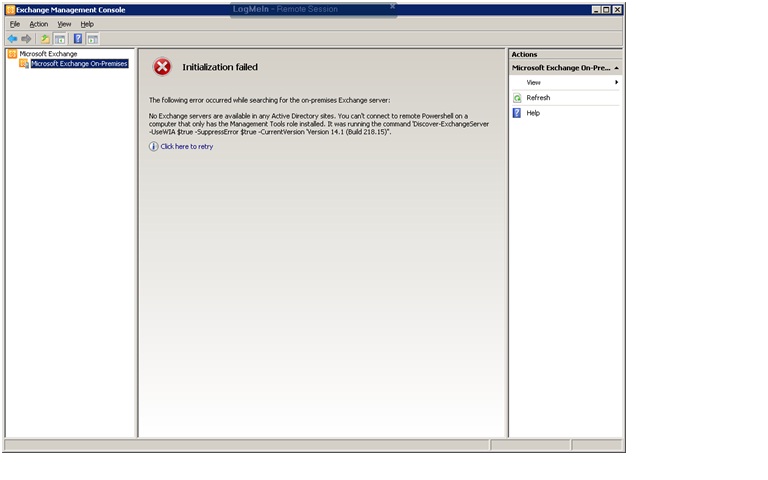Viewport: 768px width, 480px height.
Task: Open the View menu in menu bar
Action: click(64, 24)
